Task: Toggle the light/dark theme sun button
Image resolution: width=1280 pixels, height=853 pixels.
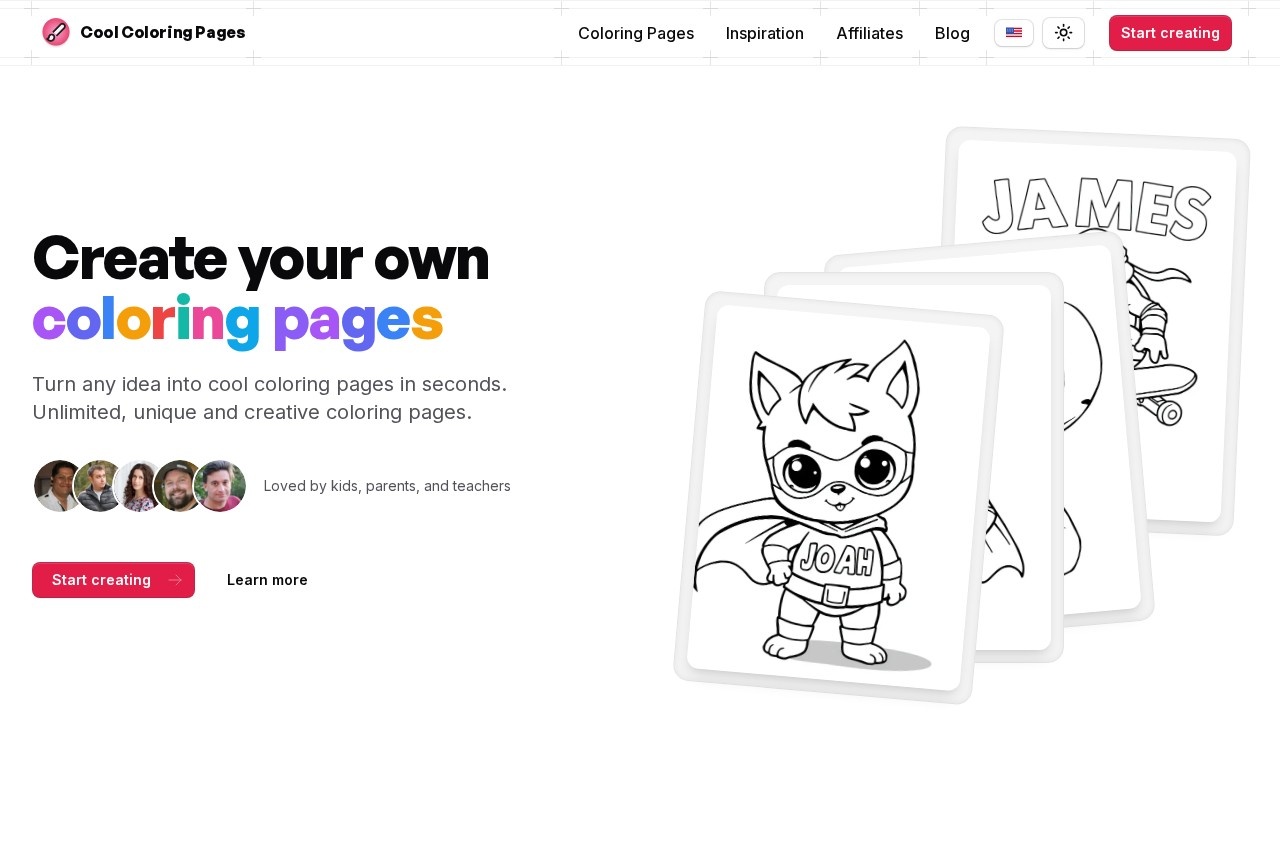Action: [x=1063, y=33]
